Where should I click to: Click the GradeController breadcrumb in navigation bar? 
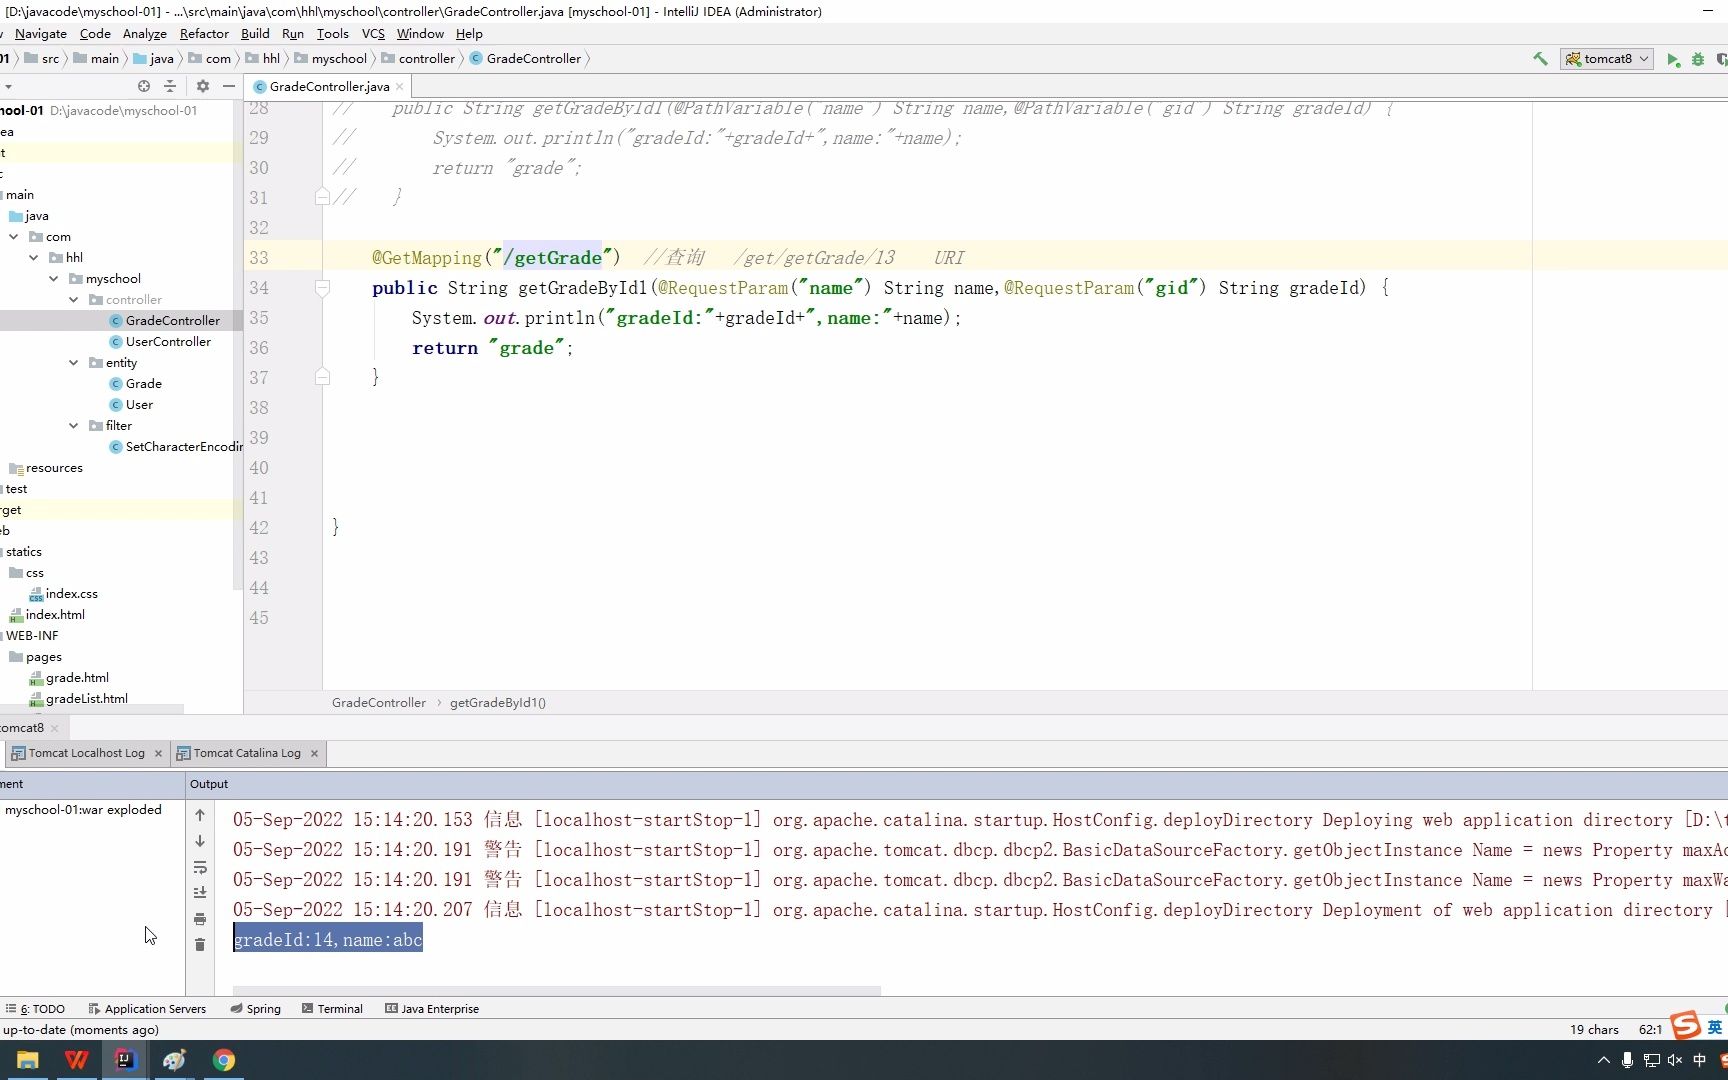coord(525,59)
